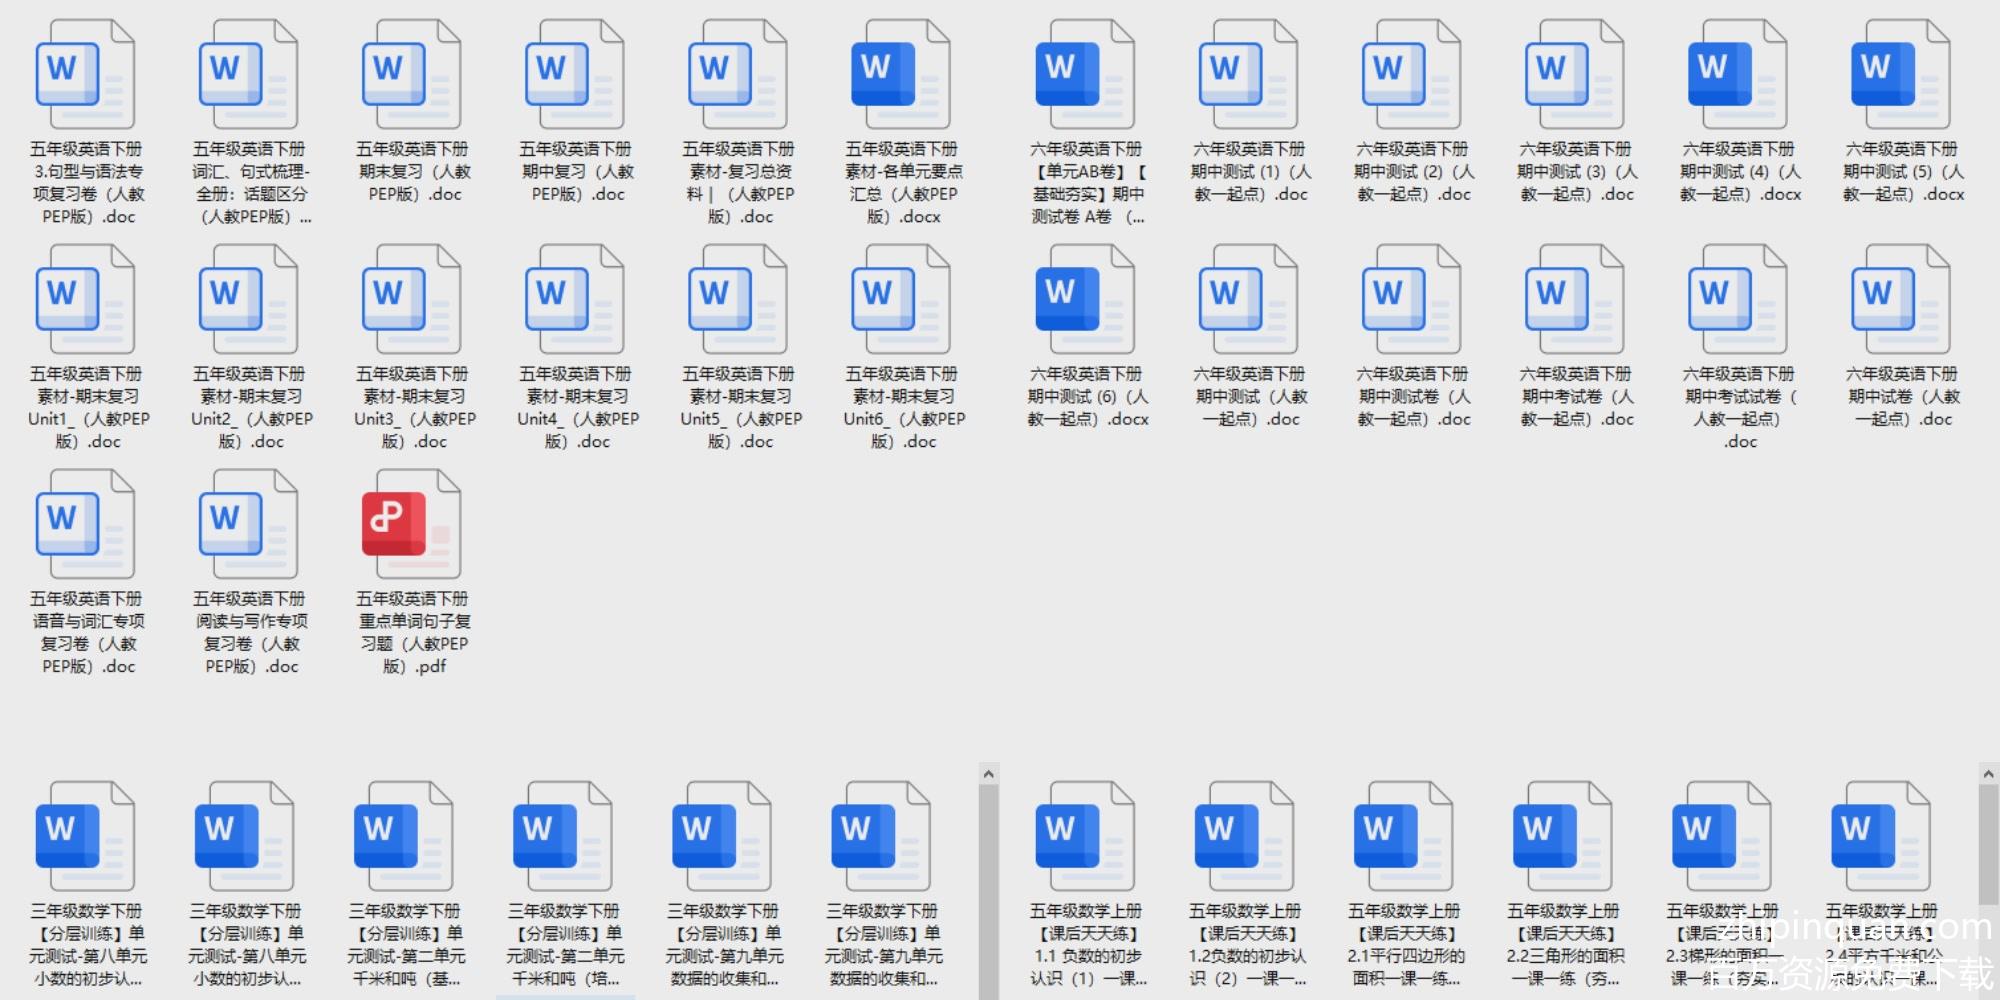Viewport: 2000px width, 1000px height.
Task: Select unnumbered 六年级英语下册 期中测试 (人教一起点).doc
Action: click(x=1249, y=337)
